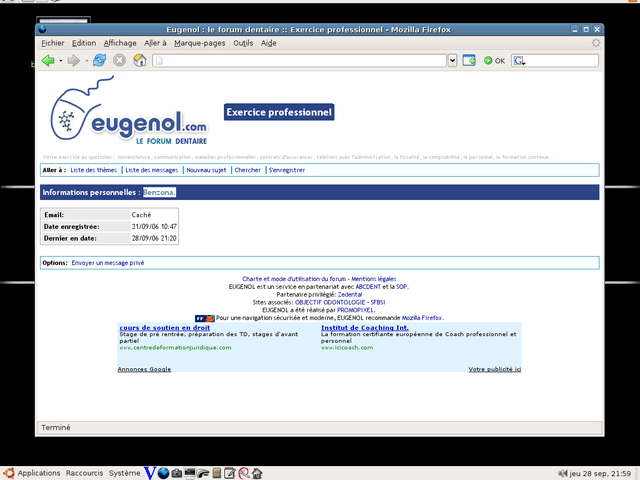640x480 pixels.
Task: Open the Forward button history dropdown arrow
Action: coord(87,61)
